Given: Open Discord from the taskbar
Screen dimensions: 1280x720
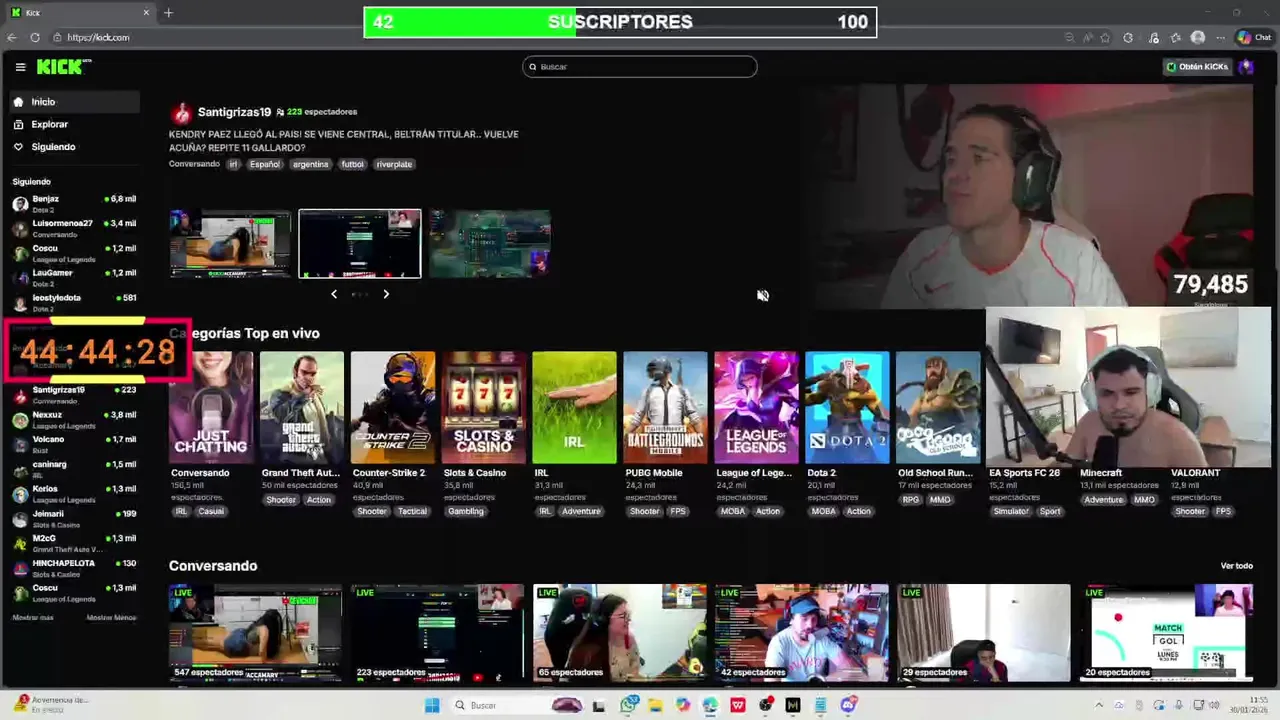Looking at the screenshot, I should (x=849, y=705).
